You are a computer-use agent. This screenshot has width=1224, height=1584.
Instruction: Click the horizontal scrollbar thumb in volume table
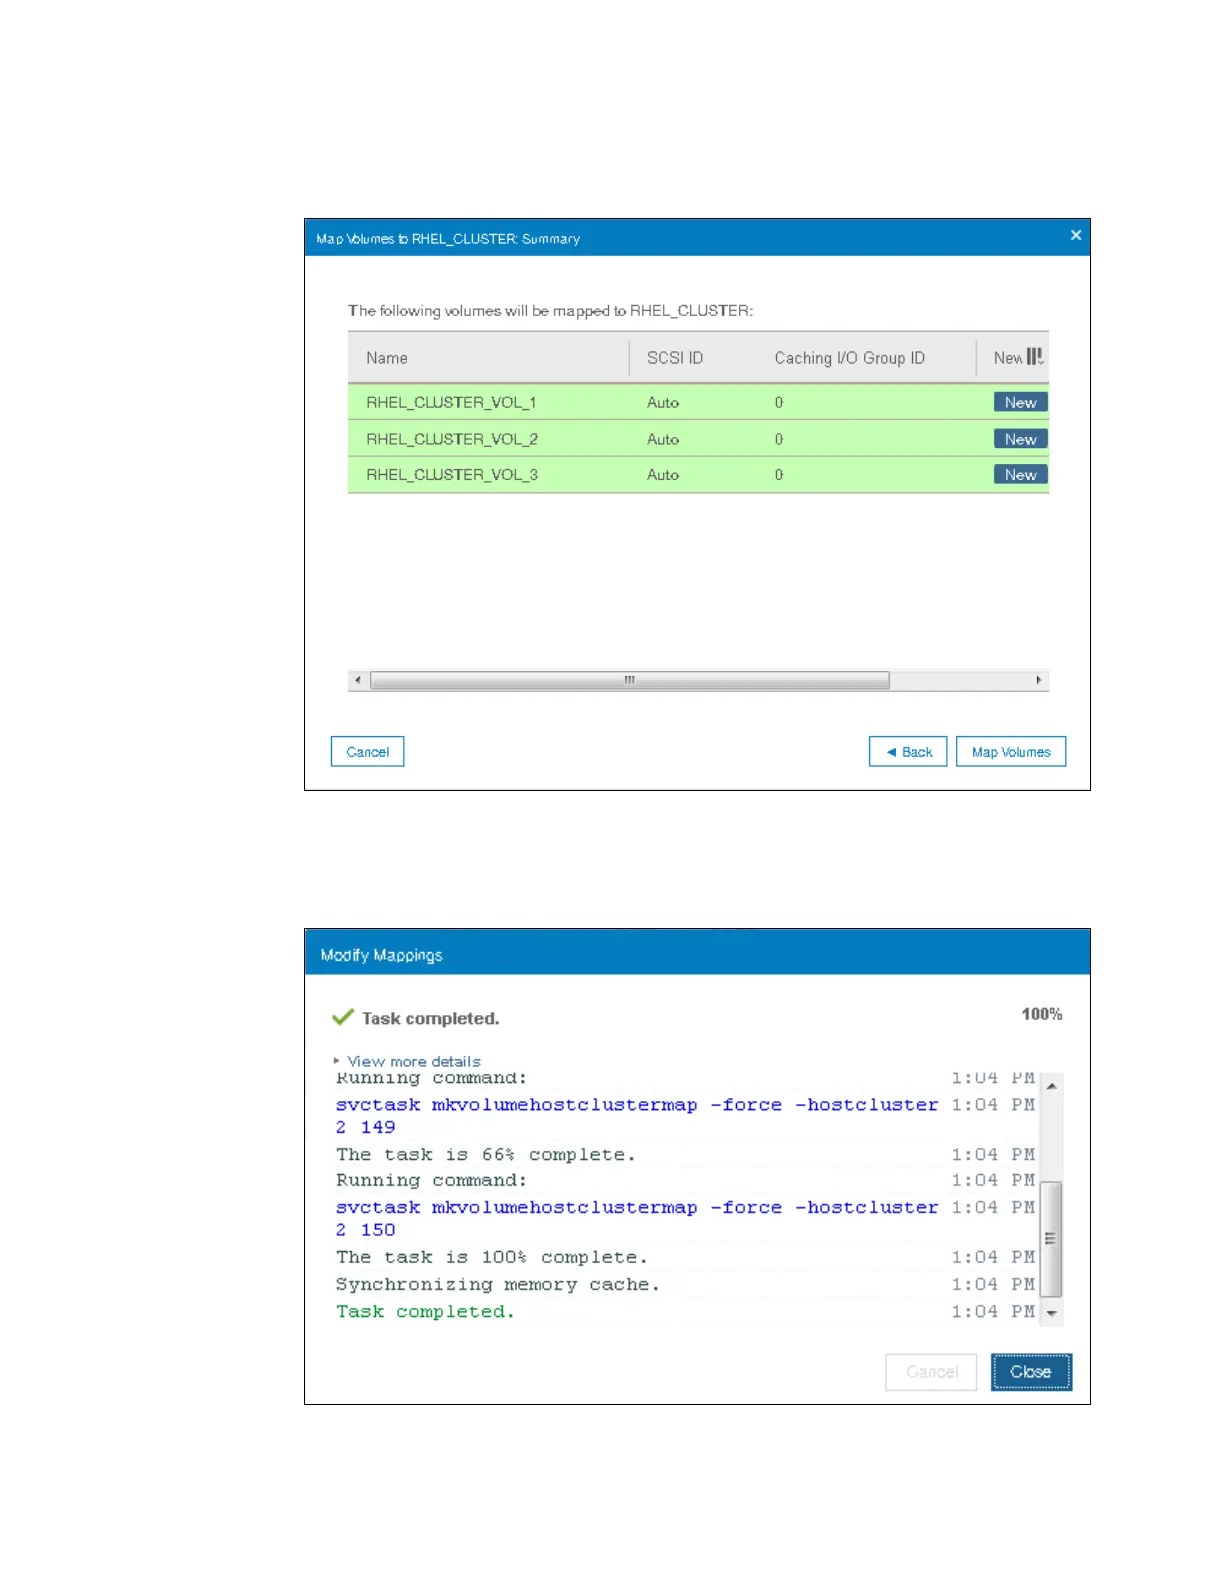[629, 681]
